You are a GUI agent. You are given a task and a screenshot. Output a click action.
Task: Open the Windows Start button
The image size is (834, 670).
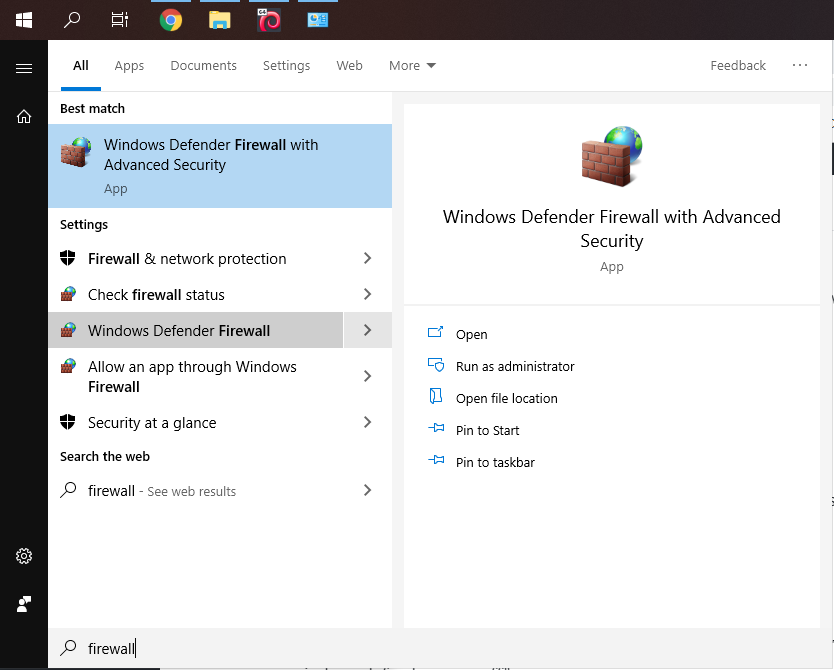coord(24,20)
